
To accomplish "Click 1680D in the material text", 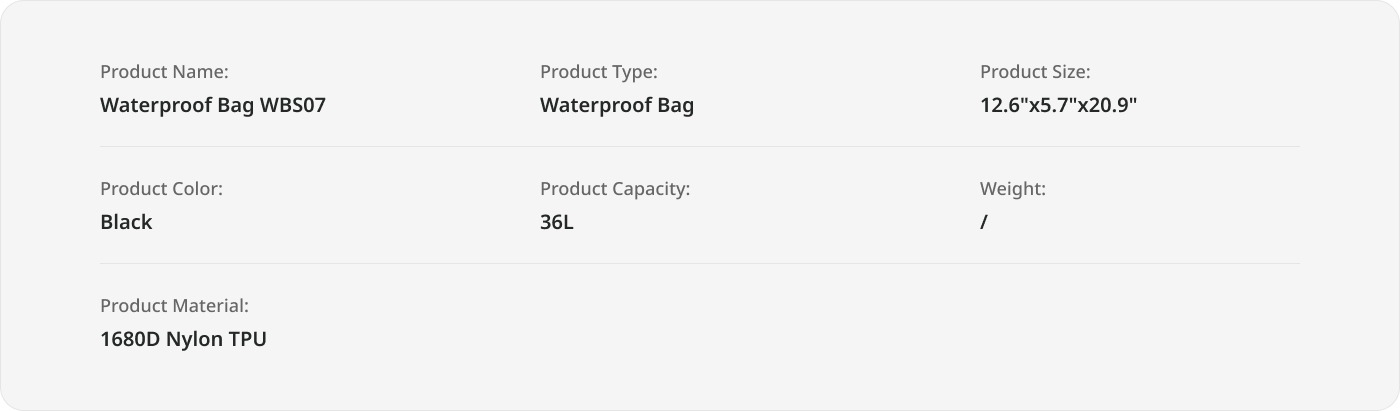I will (x=130, y=339).
